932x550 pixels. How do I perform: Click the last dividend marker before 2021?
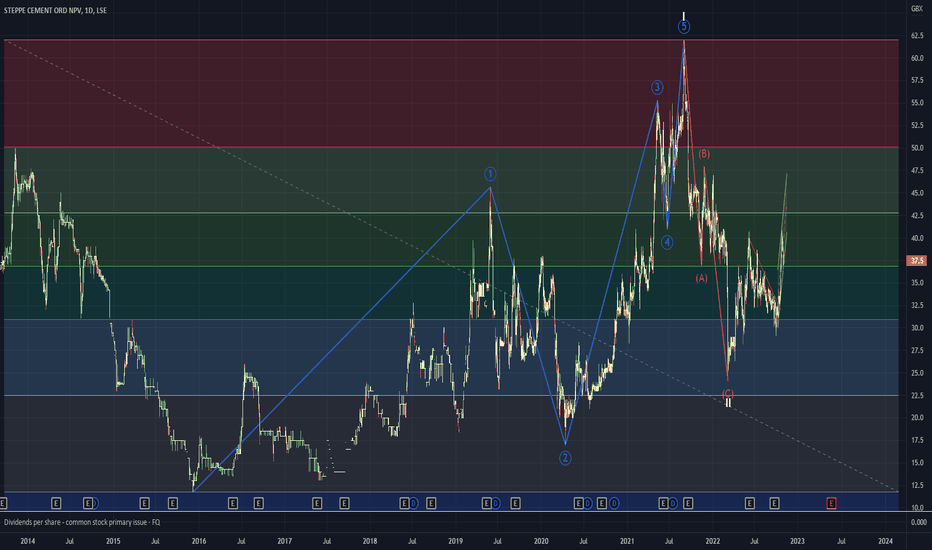click(x=614, y=504)
